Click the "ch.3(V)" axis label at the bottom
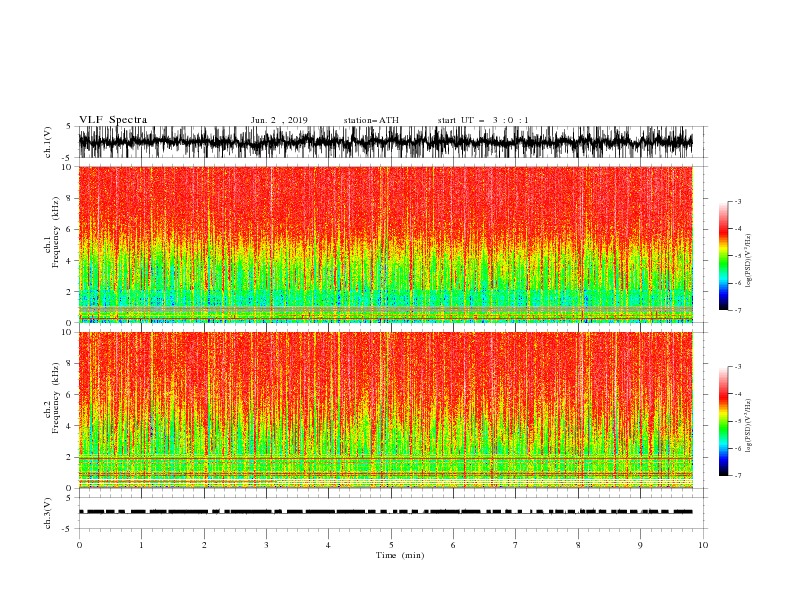 pyautogui.click(x=48, y=513)
